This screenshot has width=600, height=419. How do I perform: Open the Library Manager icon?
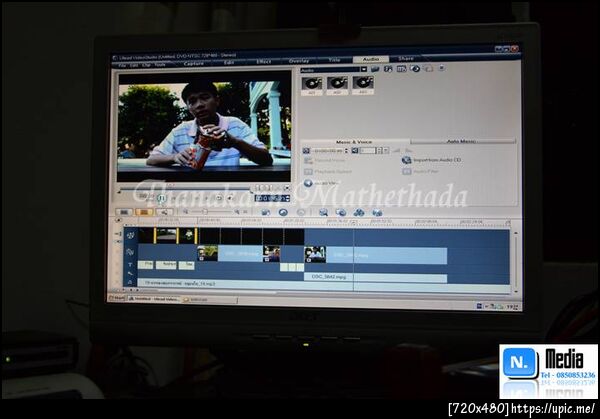(x=401, y=69)
